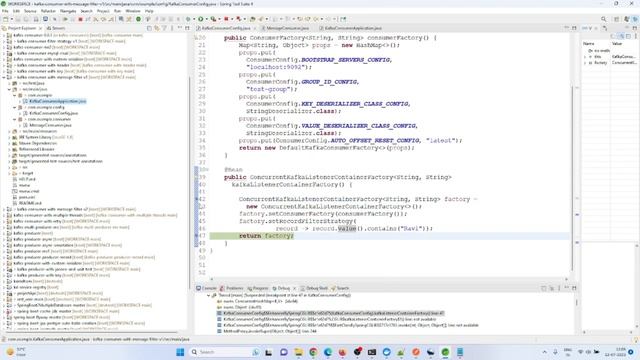Toggle breakpoint marker on line 47 gutter

click(196, 236)
